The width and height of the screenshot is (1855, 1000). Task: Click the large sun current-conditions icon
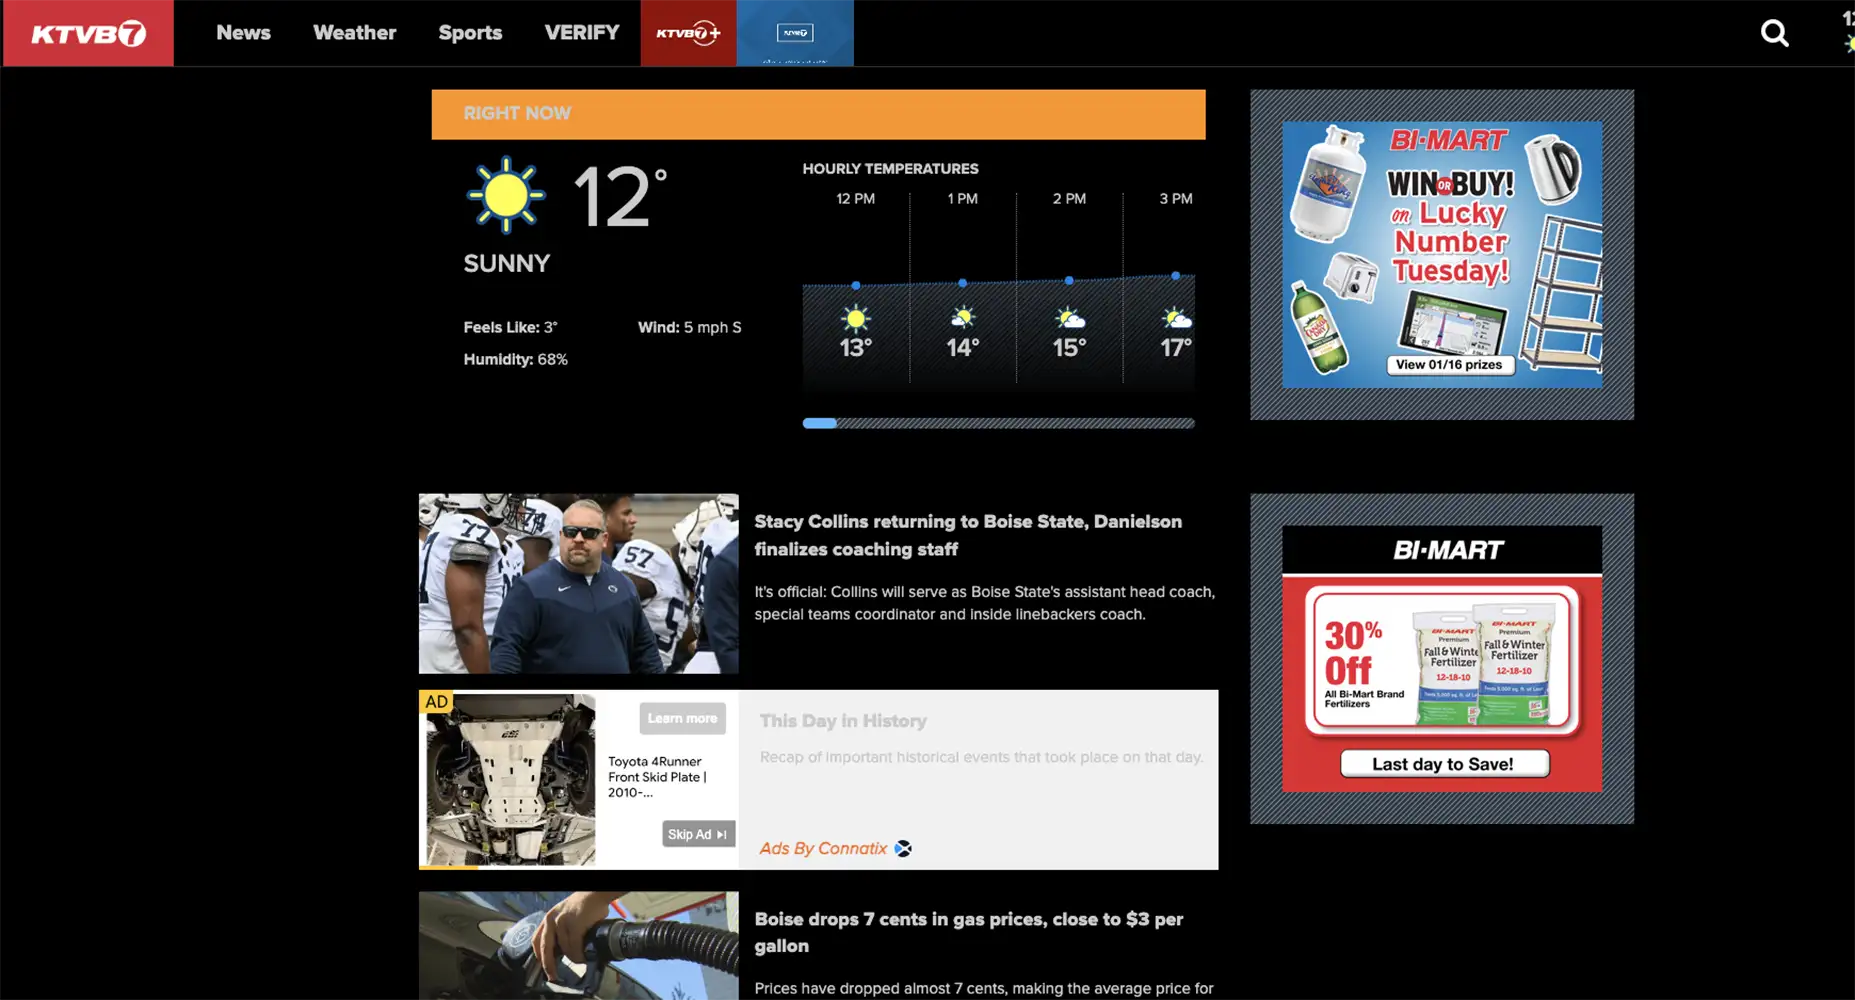[506, 195]
